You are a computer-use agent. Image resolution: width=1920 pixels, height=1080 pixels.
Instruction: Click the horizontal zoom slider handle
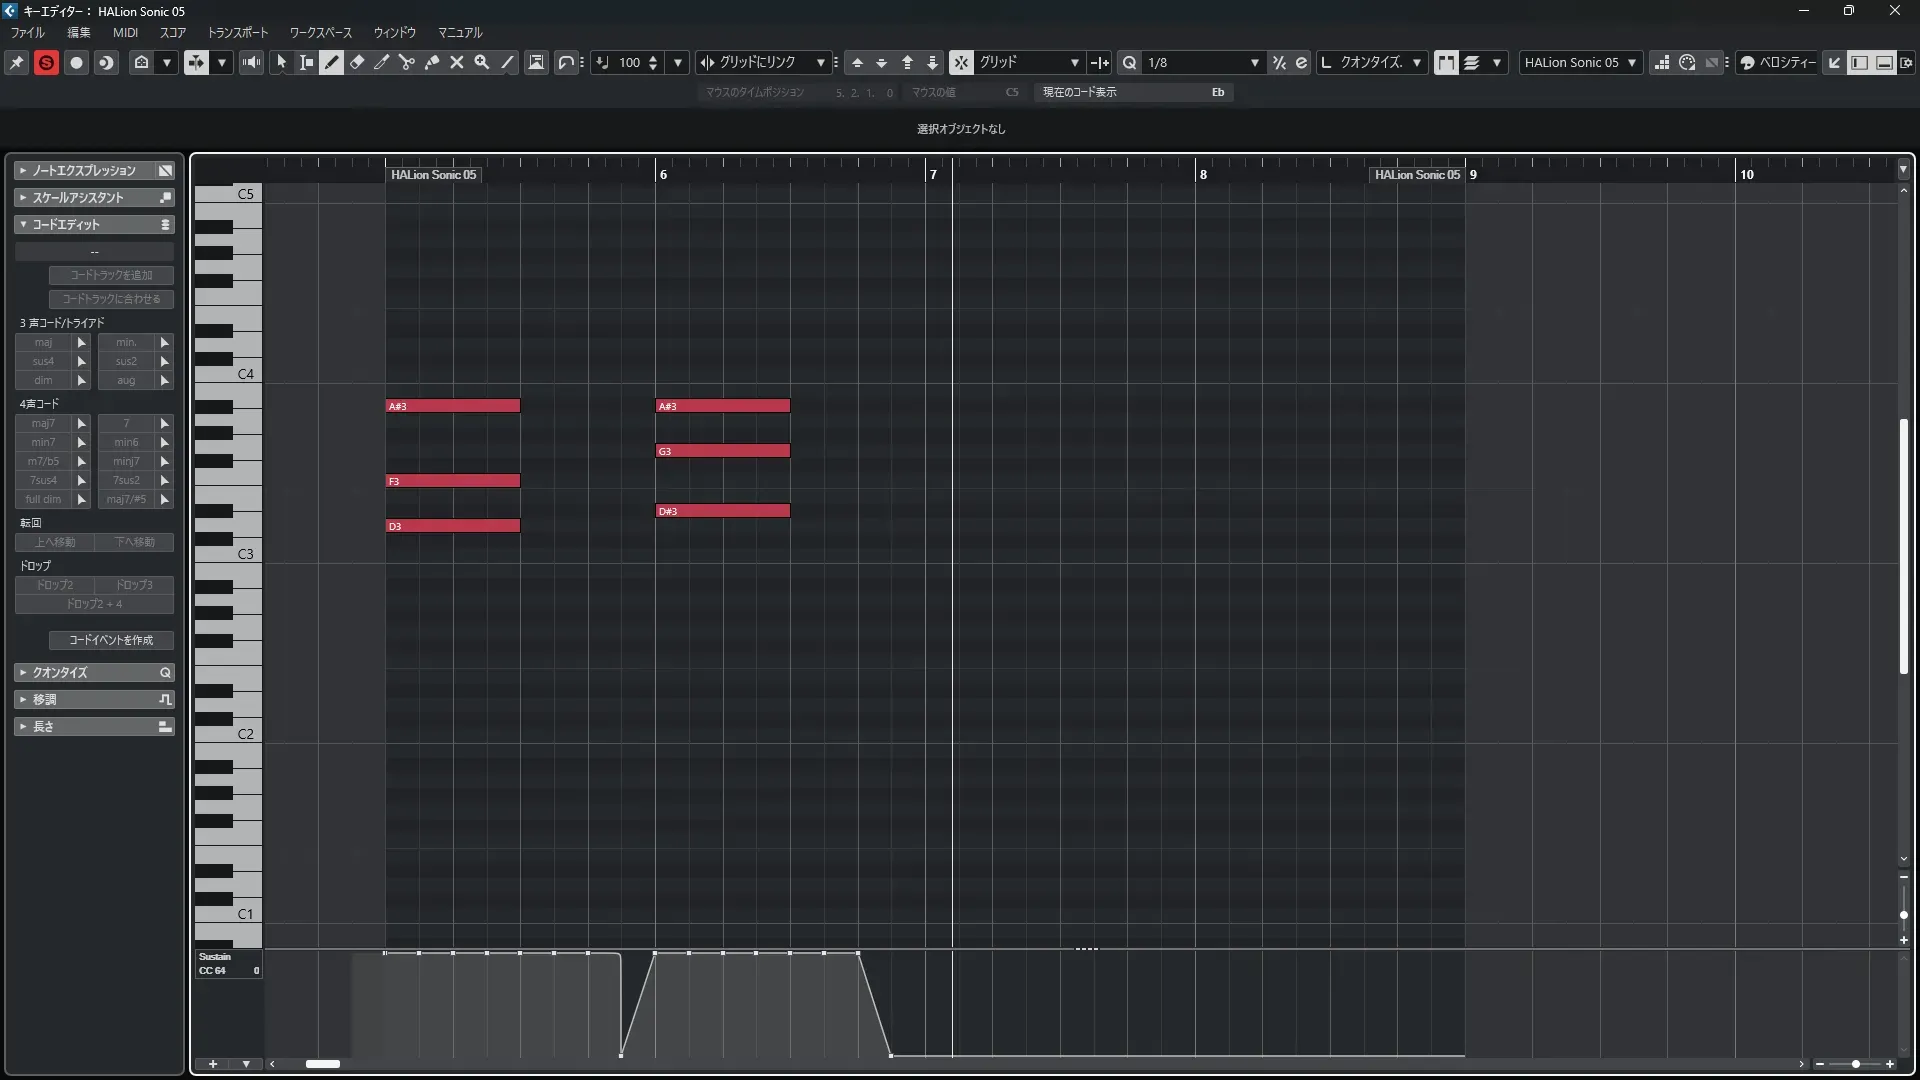tap(1855, 1064)
